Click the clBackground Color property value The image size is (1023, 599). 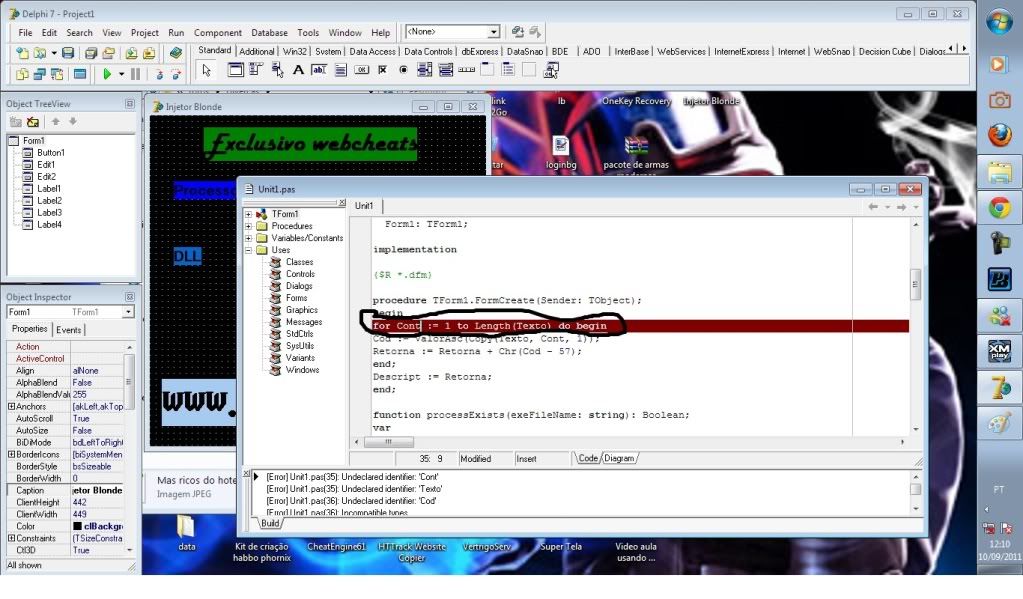(x=98, y=527)
